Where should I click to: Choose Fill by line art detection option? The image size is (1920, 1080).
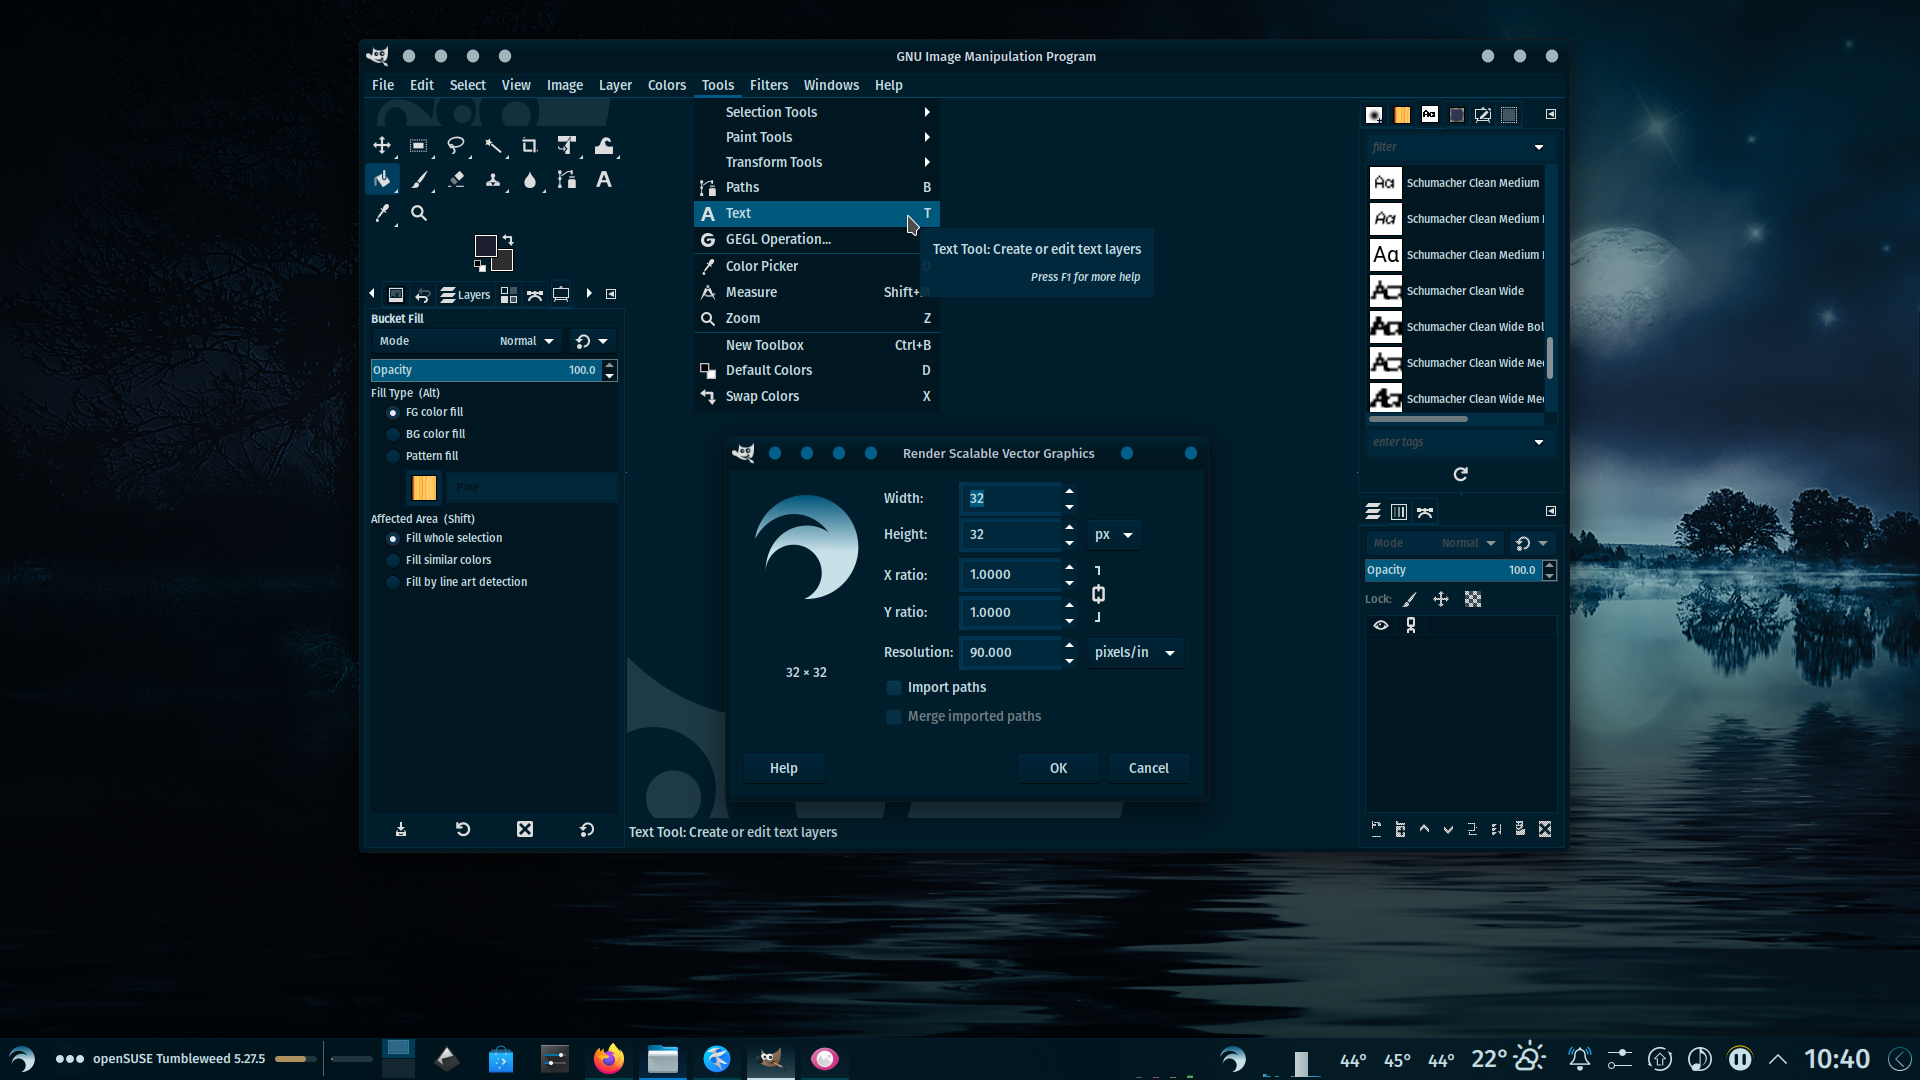(393, 582)
